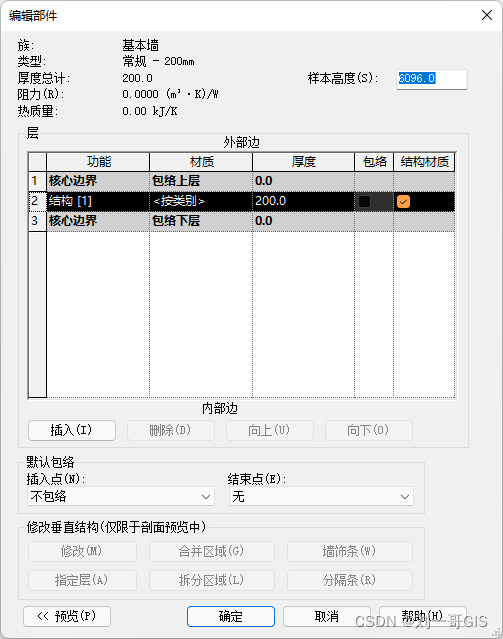Image resolution: width=503 pixels, height=639 pixels.
Task: Select row number 2 header
Action: [x=37, y=201]
